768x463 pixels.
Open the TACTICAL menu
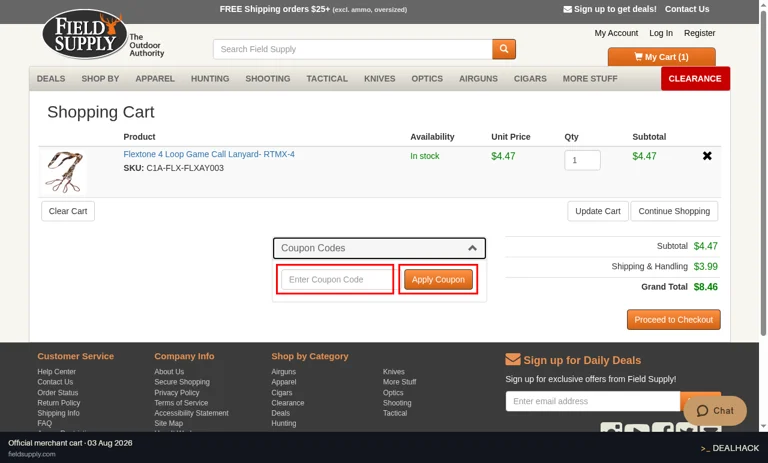(x=327, y=78)
